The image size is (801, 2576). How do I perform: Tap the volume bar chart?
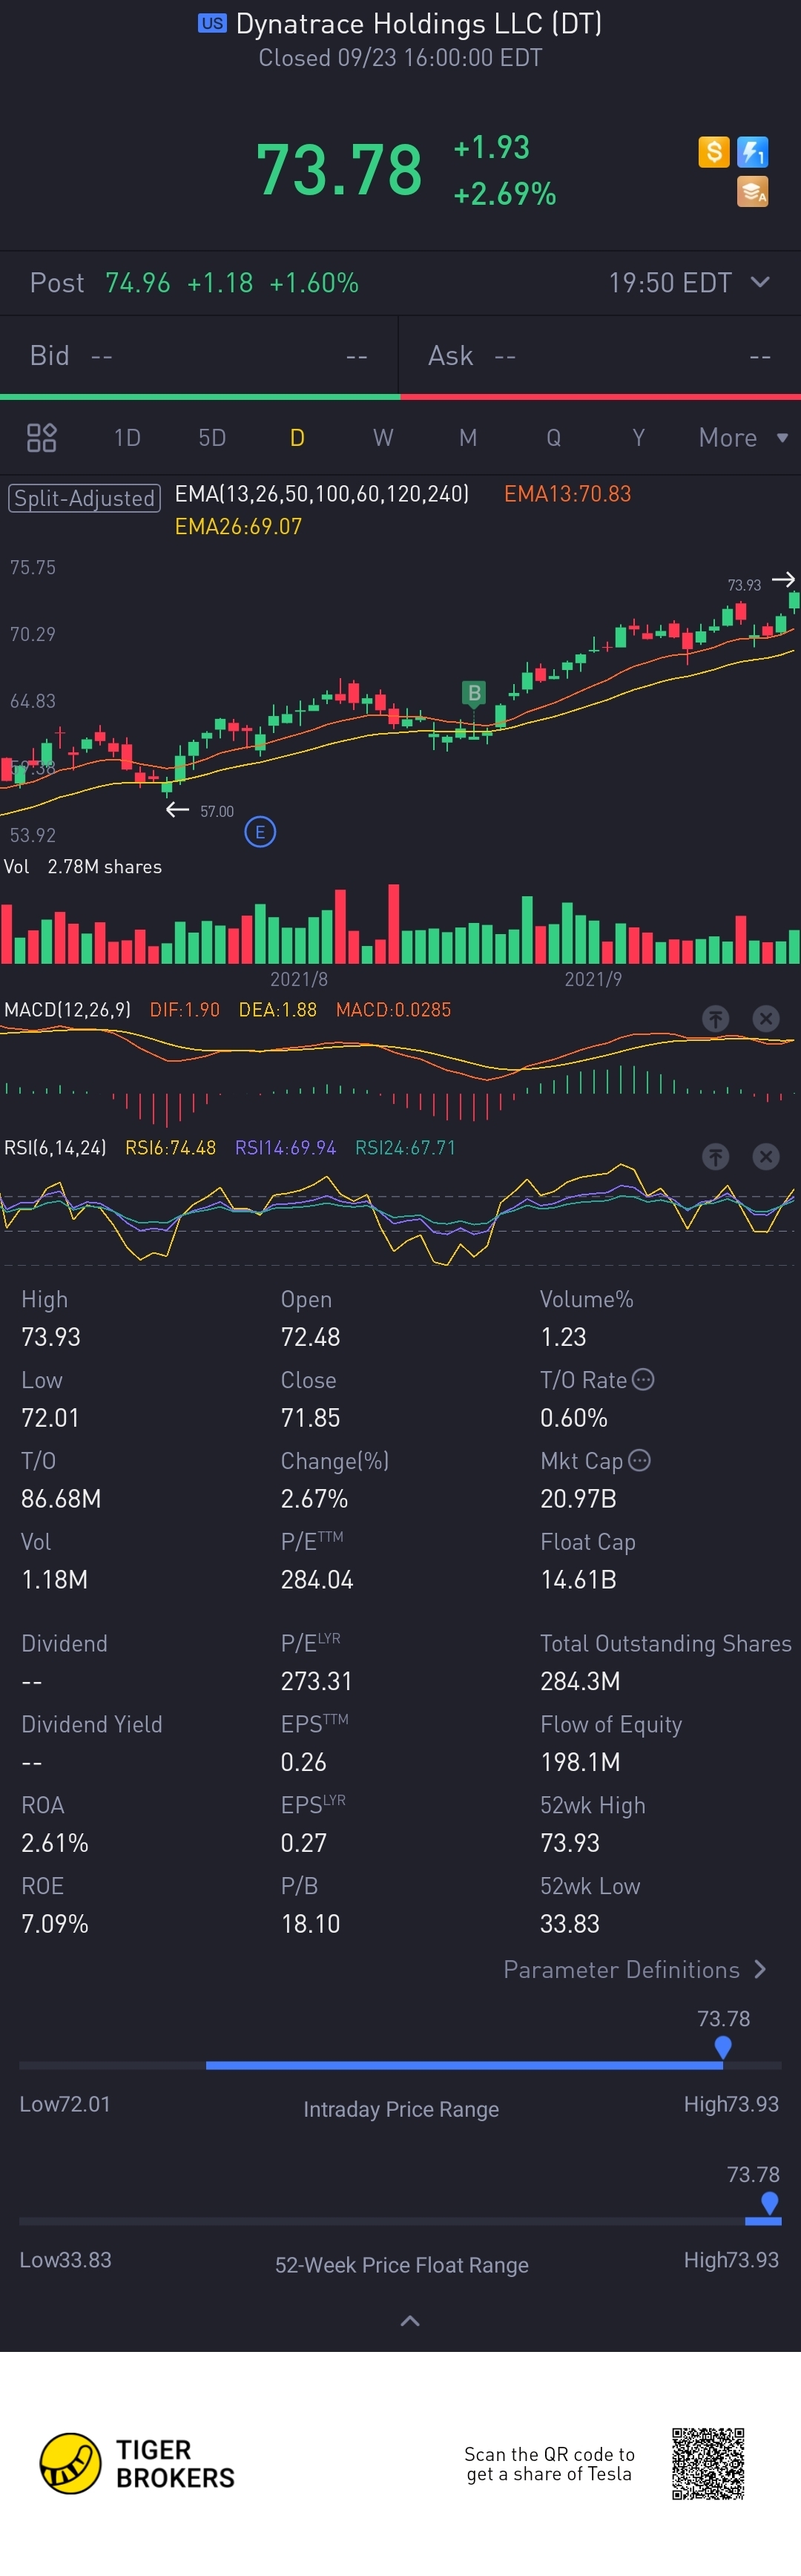coord(400,924)
